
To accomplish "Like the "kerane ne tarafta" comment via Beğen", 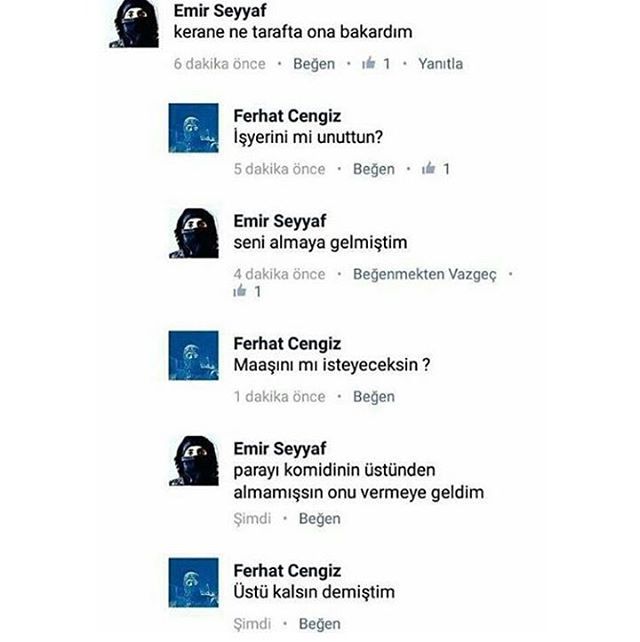I will pyautogui.click(x=314, y=64).
